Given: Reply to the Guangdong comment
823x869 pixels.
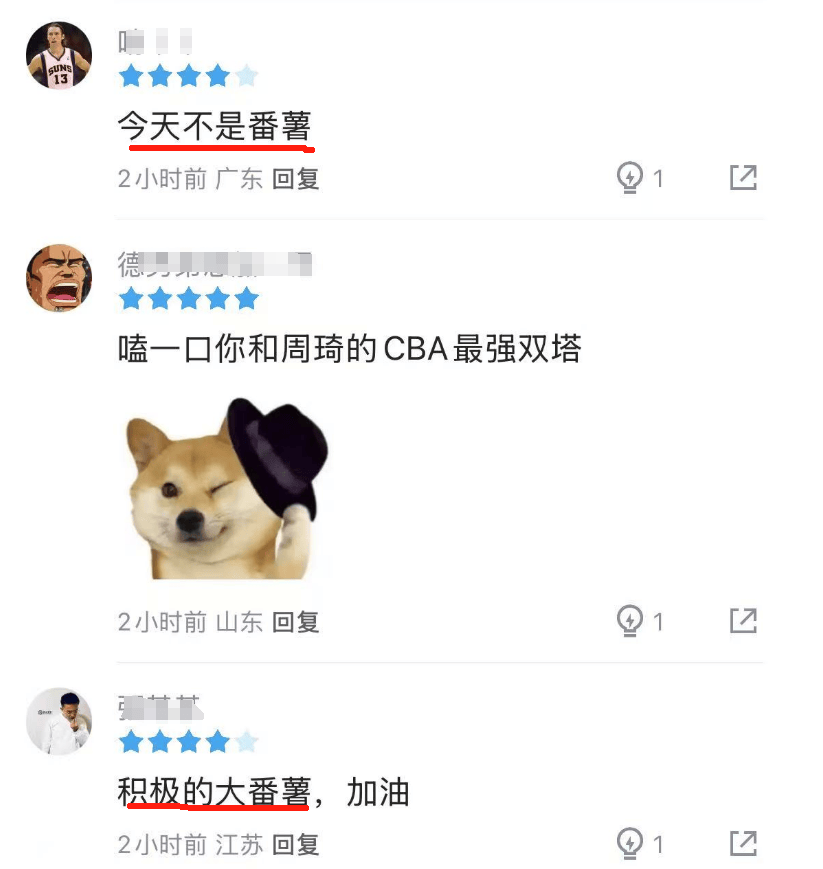Looking at the screenshot, I should (295, 179).
